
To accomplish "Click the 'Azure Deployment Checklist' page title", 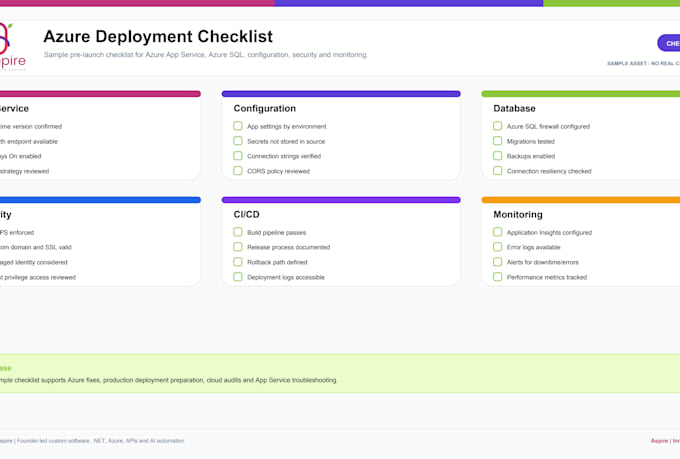I will click(x=158, y=36).
